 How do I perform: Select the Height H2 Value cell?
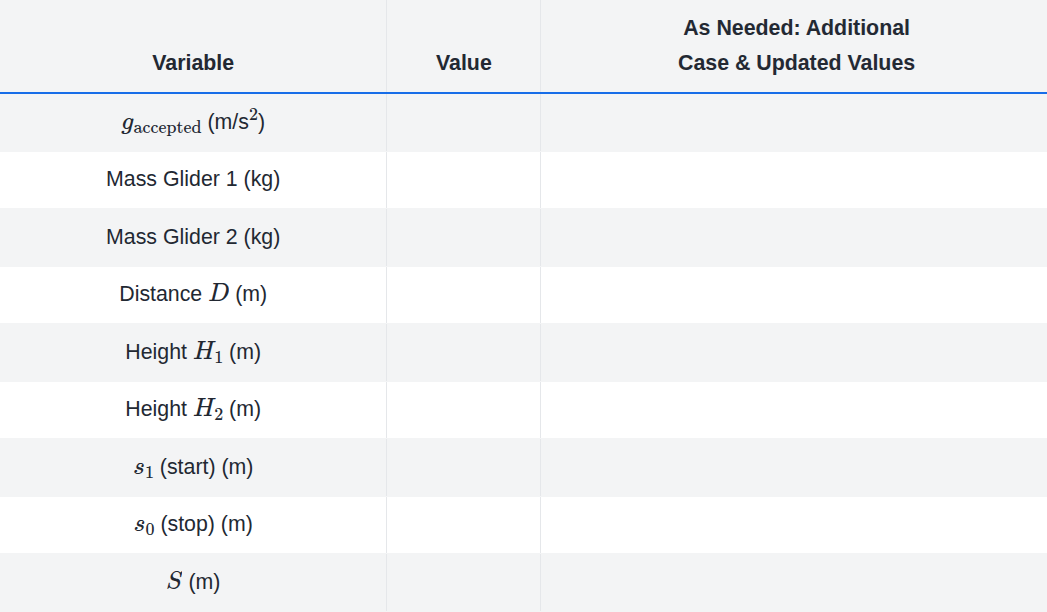(463, 409)
